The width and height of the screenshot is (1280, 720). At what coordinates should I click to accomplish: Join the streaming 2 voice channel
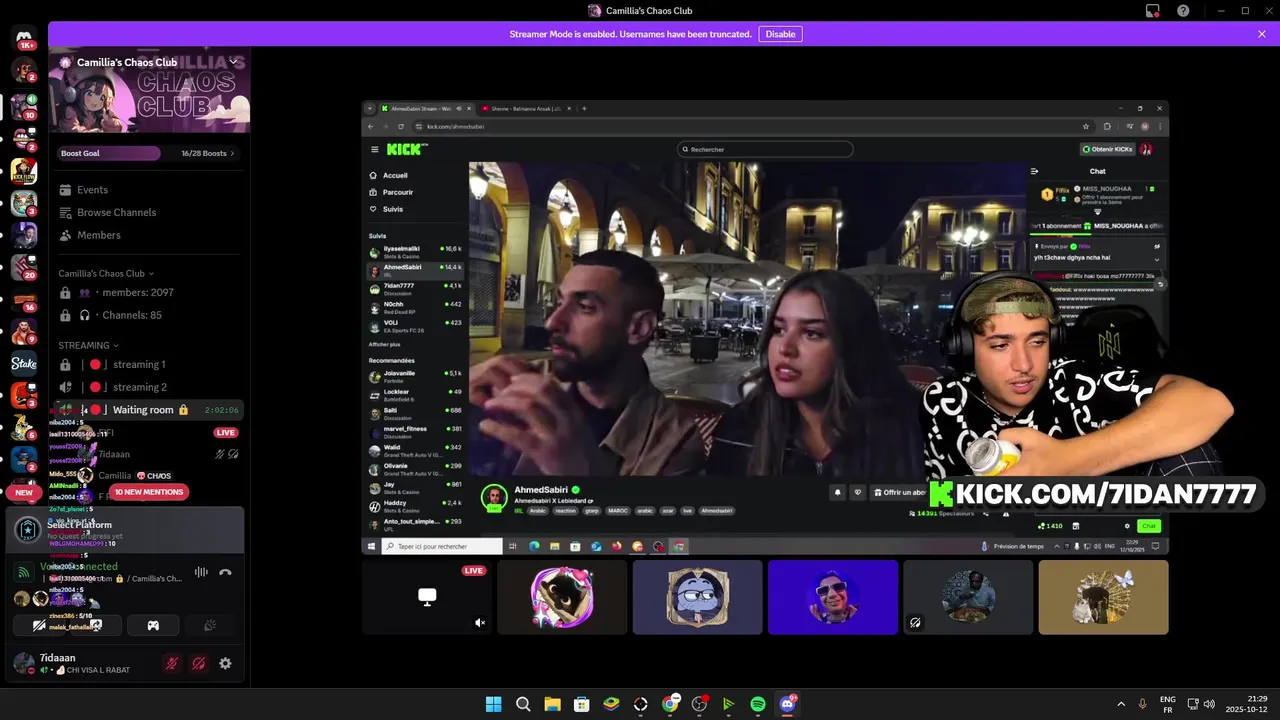(148, 387)
